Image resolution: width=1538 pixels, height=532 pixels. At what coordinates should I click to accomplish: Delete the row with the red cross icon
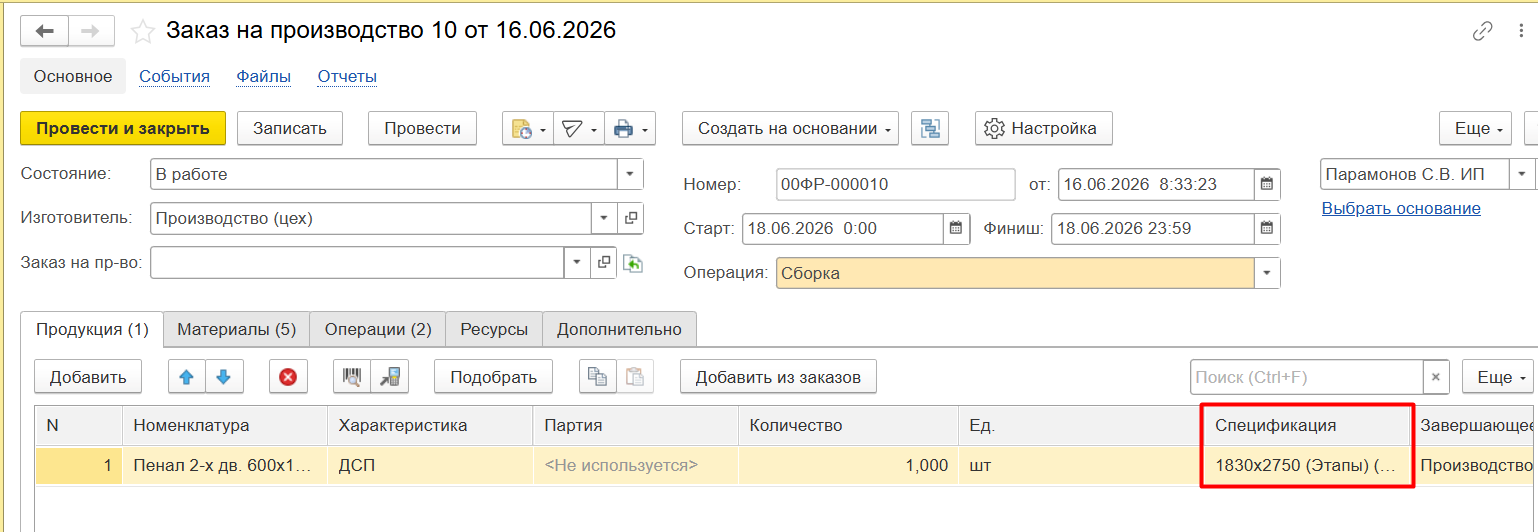coord(288,377)
